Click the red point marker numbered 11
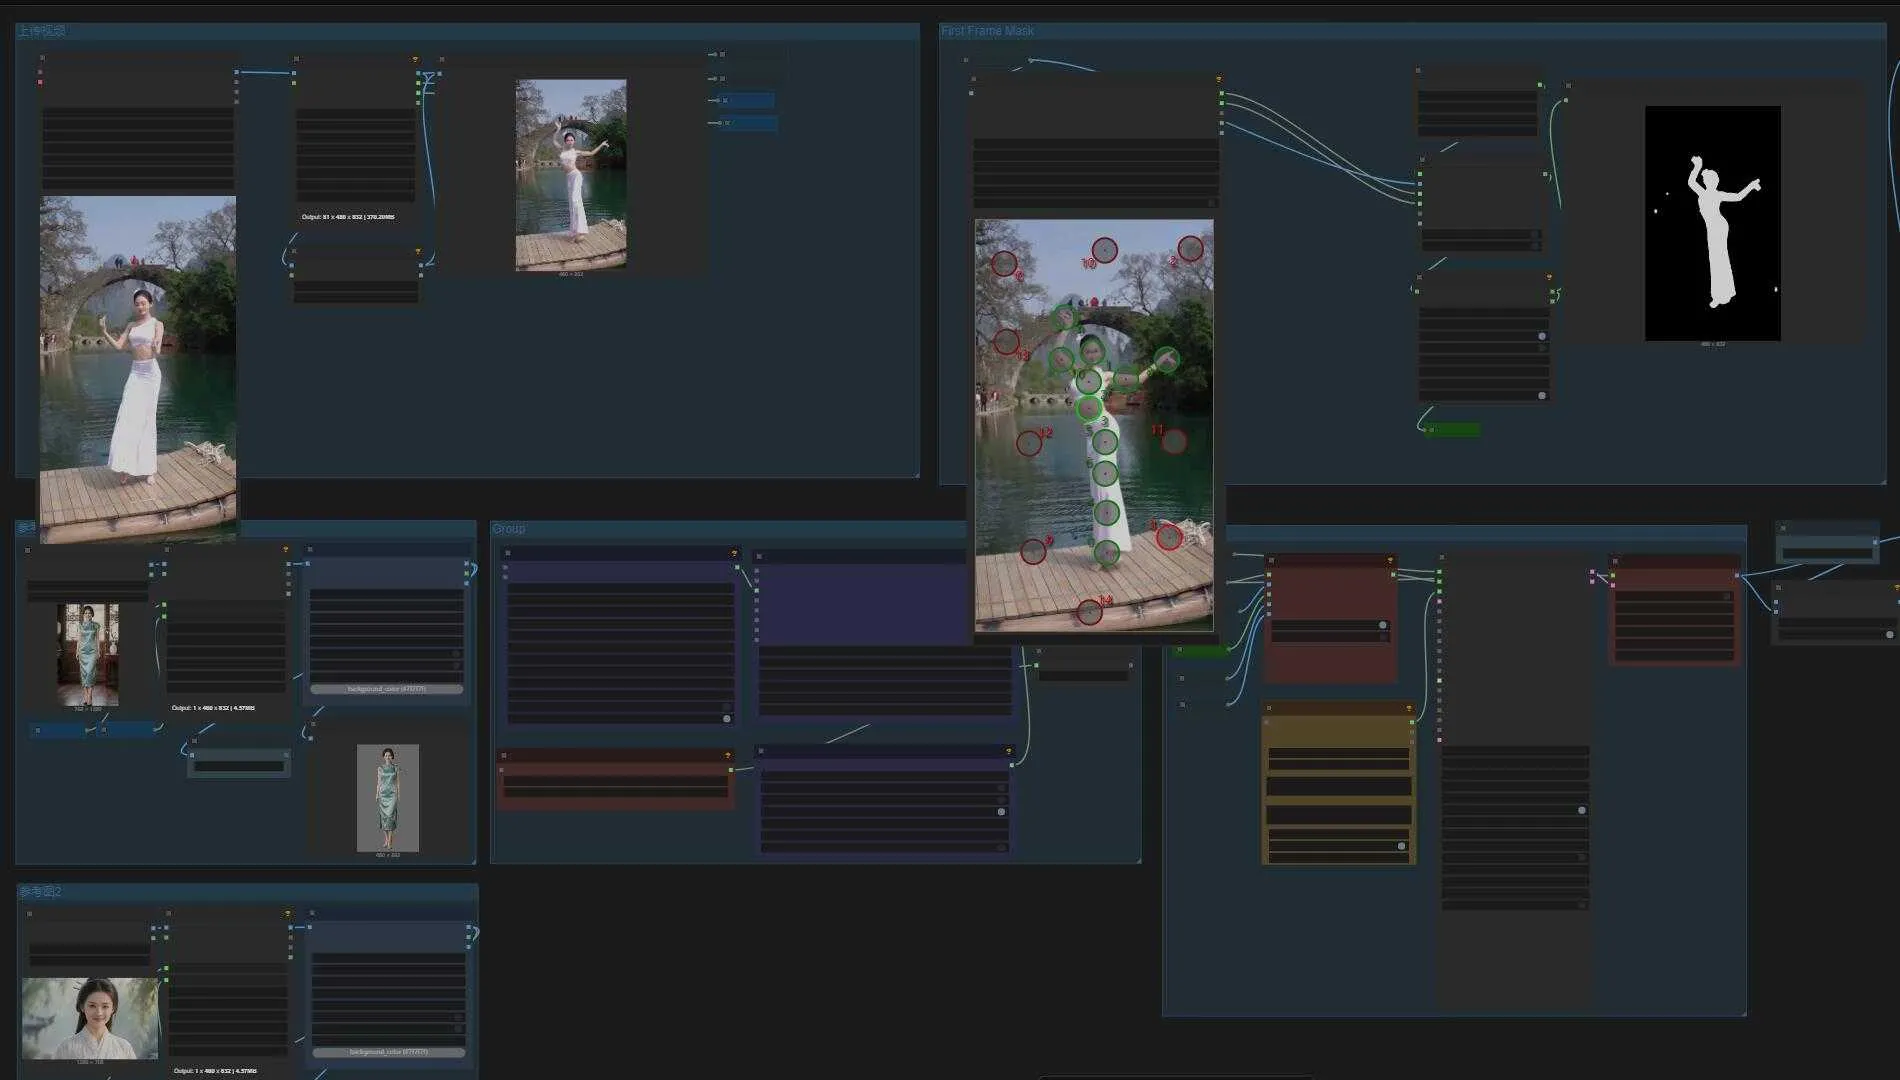This screenshot has height=1080, width=1900. tap(1174, 441)
